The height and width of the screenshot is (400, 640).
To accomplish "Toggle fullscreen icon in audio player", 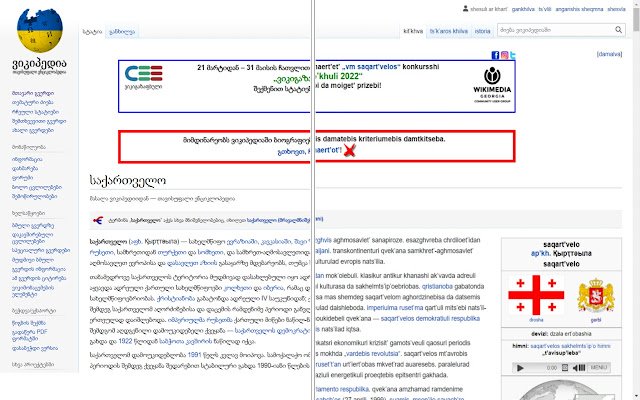I will pos(565,368).
